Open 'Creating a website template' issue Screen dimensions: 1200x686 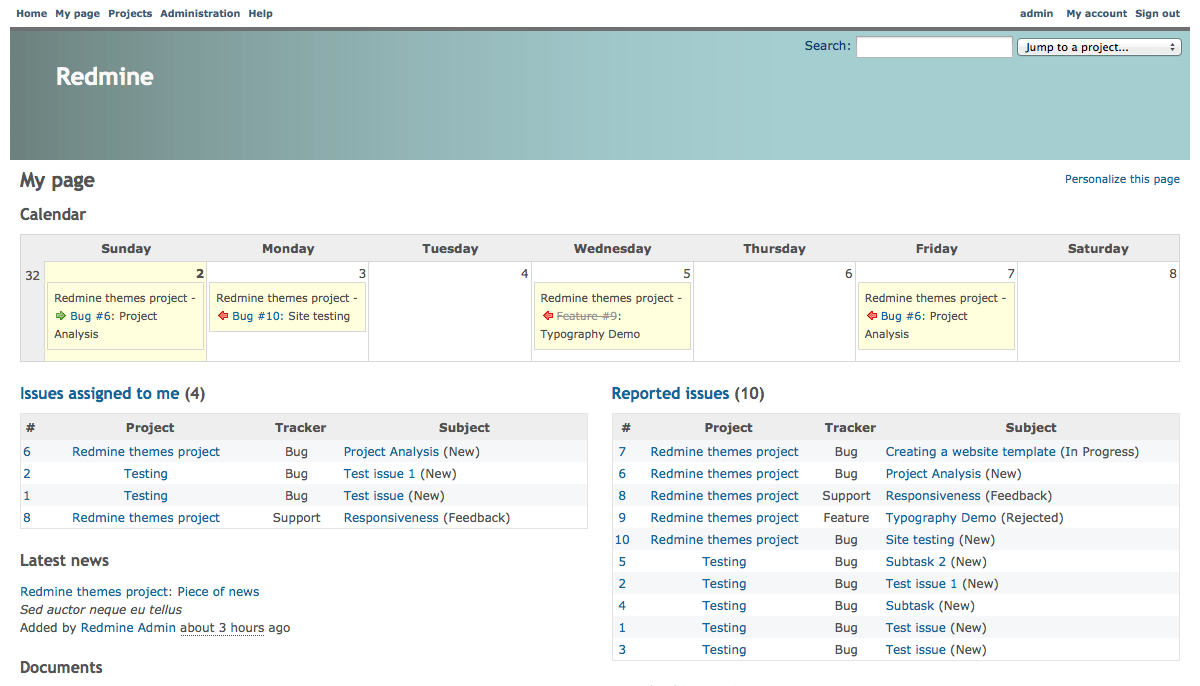pos(971,452)
